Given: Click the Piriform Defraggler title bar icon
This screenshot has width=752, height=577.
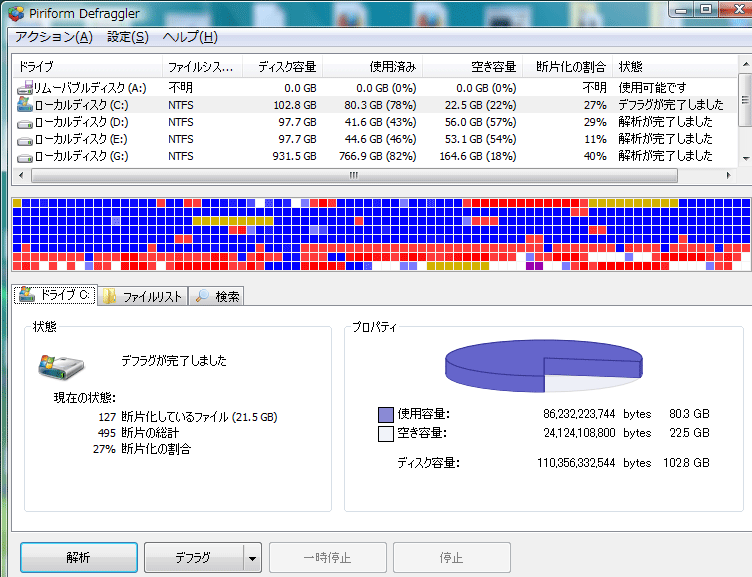Looking at the screenshot, I should pos(16,13).
